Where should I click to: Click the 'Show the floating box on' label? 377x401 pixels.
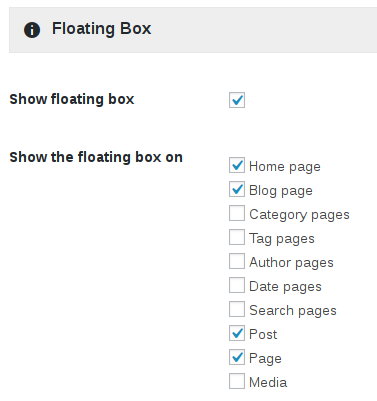click(x=96, y=157)
